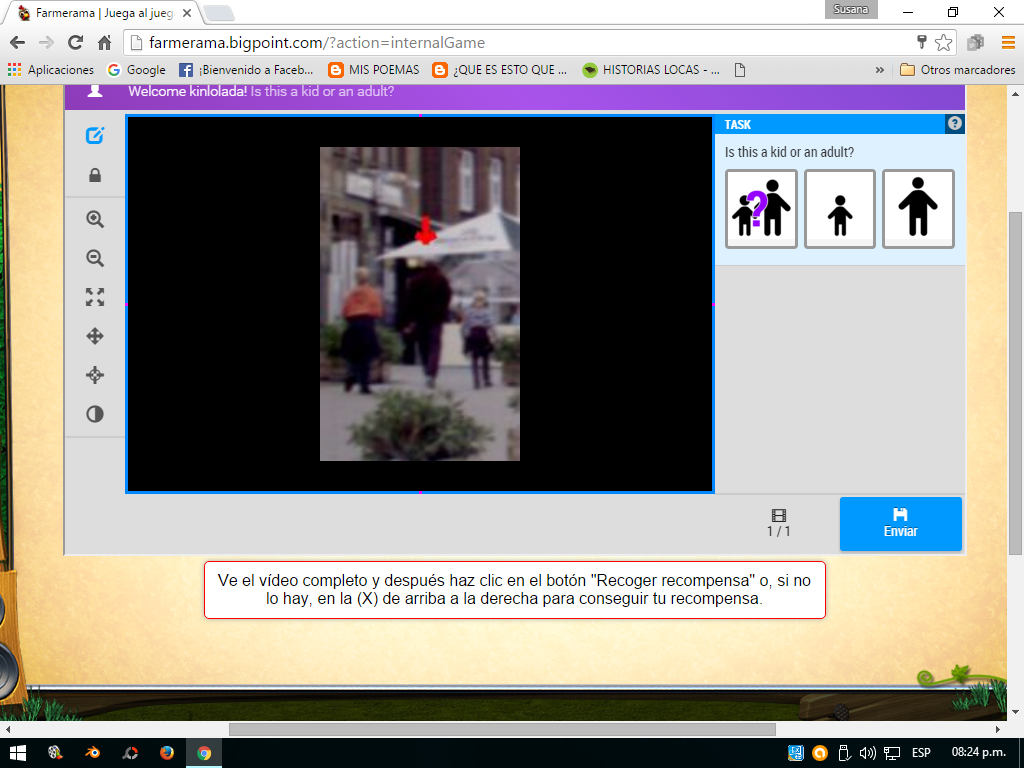
Task: Click the user profile icon in purple bar
Action: point(95,91)
